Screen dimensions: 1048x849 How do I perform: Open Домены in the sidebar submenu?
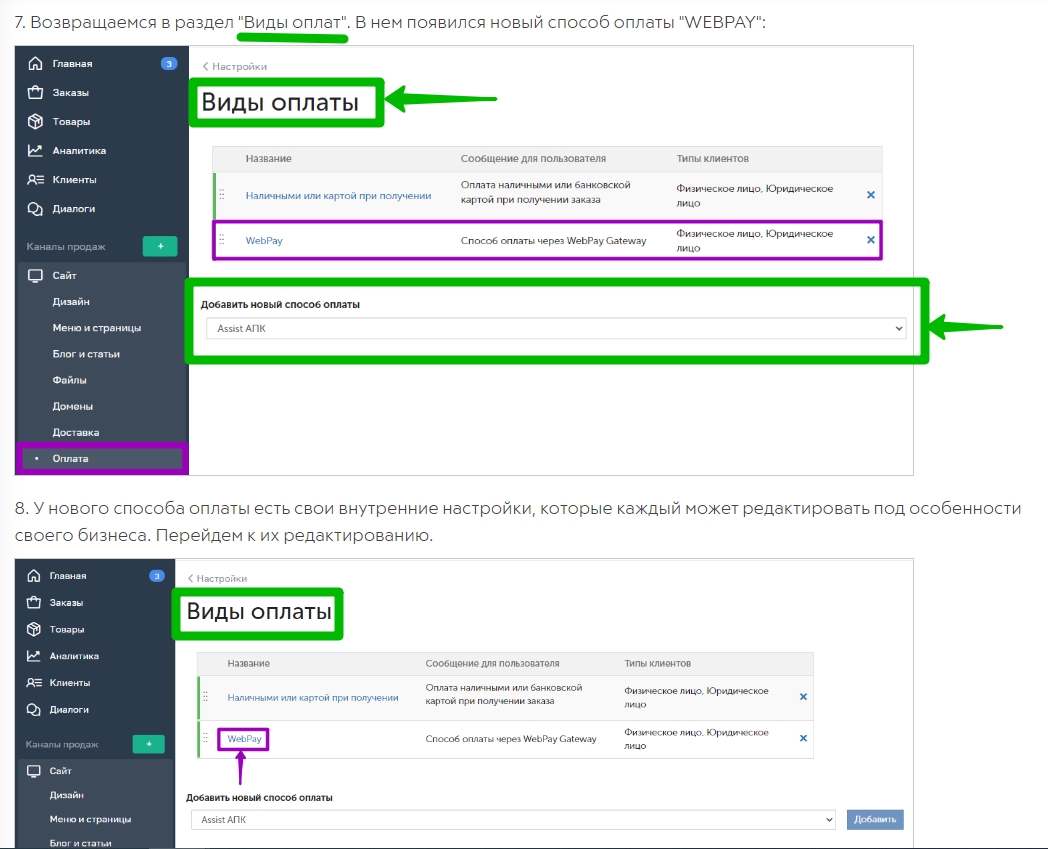pyautogui.click(x=73, y=407)
